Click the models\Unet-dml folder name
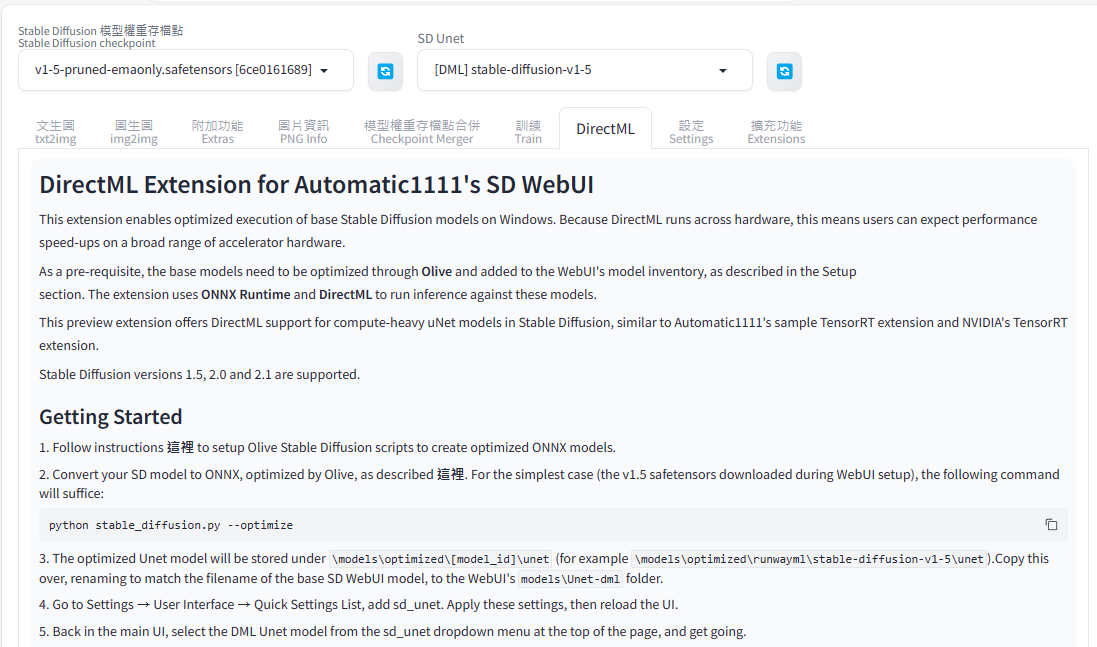 (570, 579)
